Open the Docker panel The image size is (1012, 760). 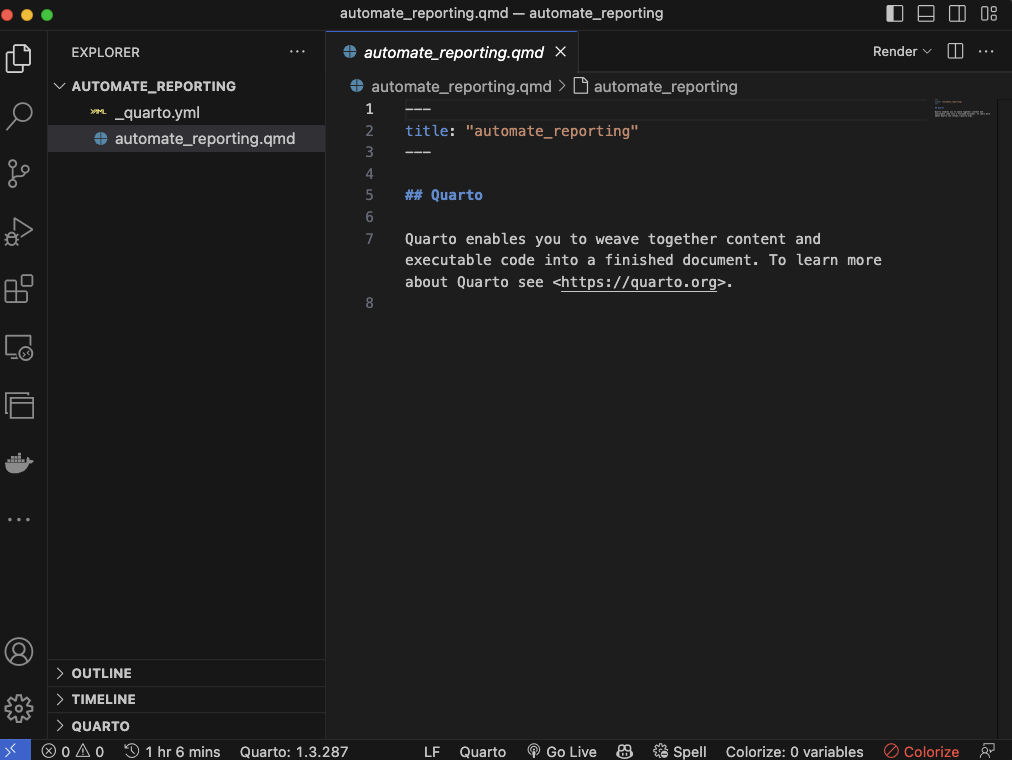[19, 463]
